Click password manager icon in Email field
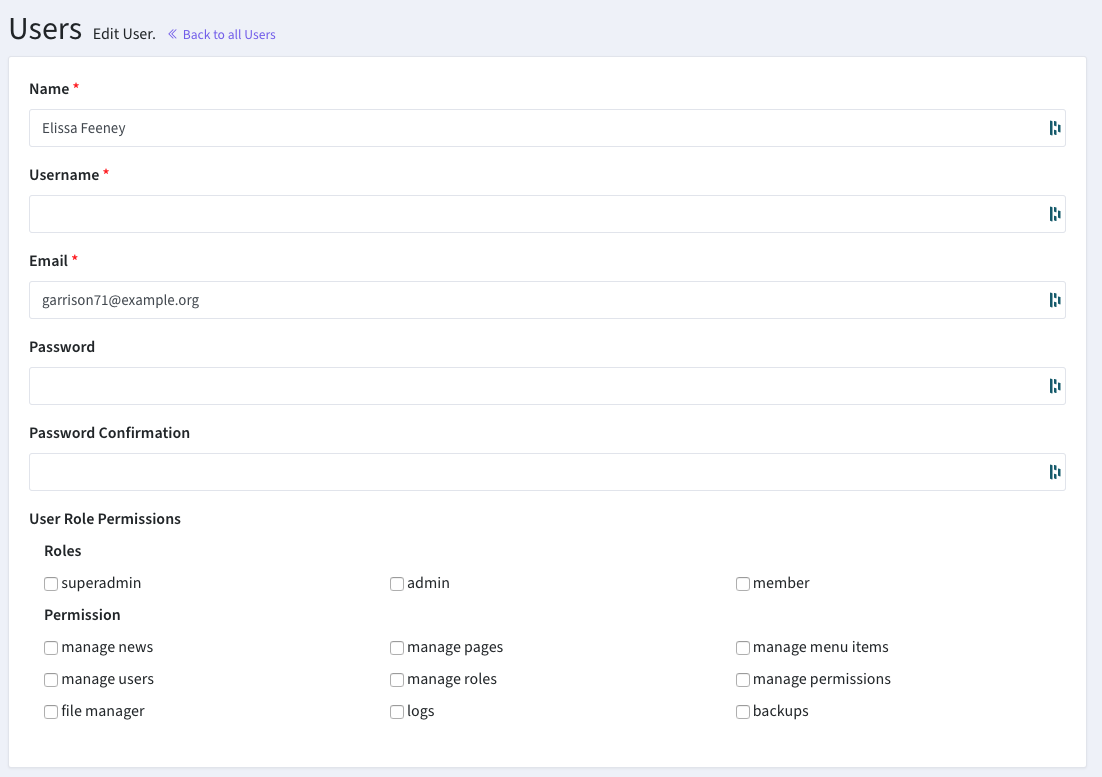This screenshot has width=1102, height=777. click(x=1054, y=300)
